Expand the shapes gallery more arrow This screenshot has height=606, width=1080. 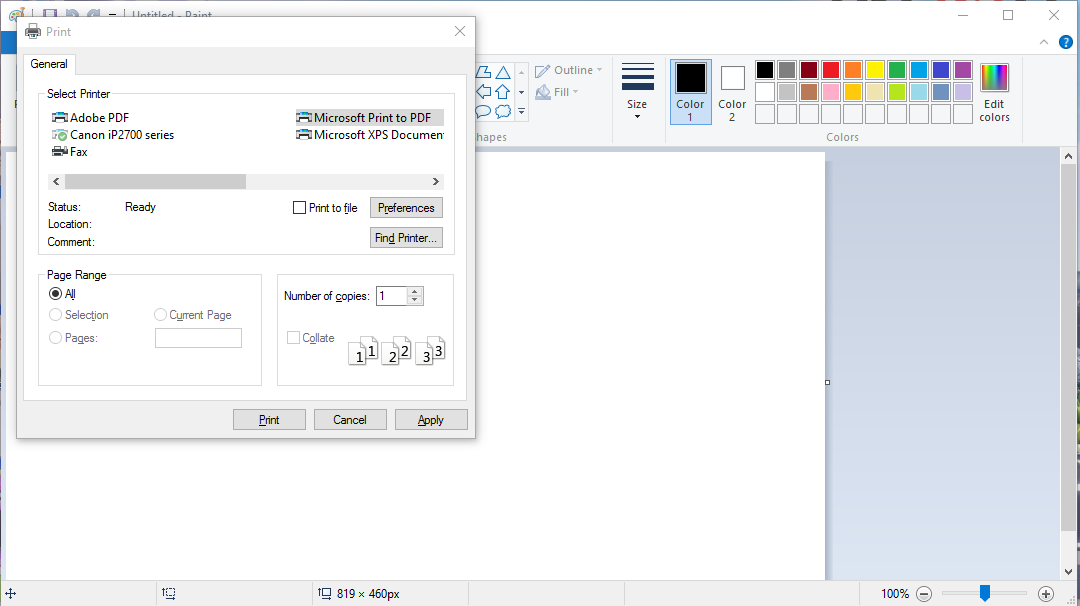(x=521, y=111)
